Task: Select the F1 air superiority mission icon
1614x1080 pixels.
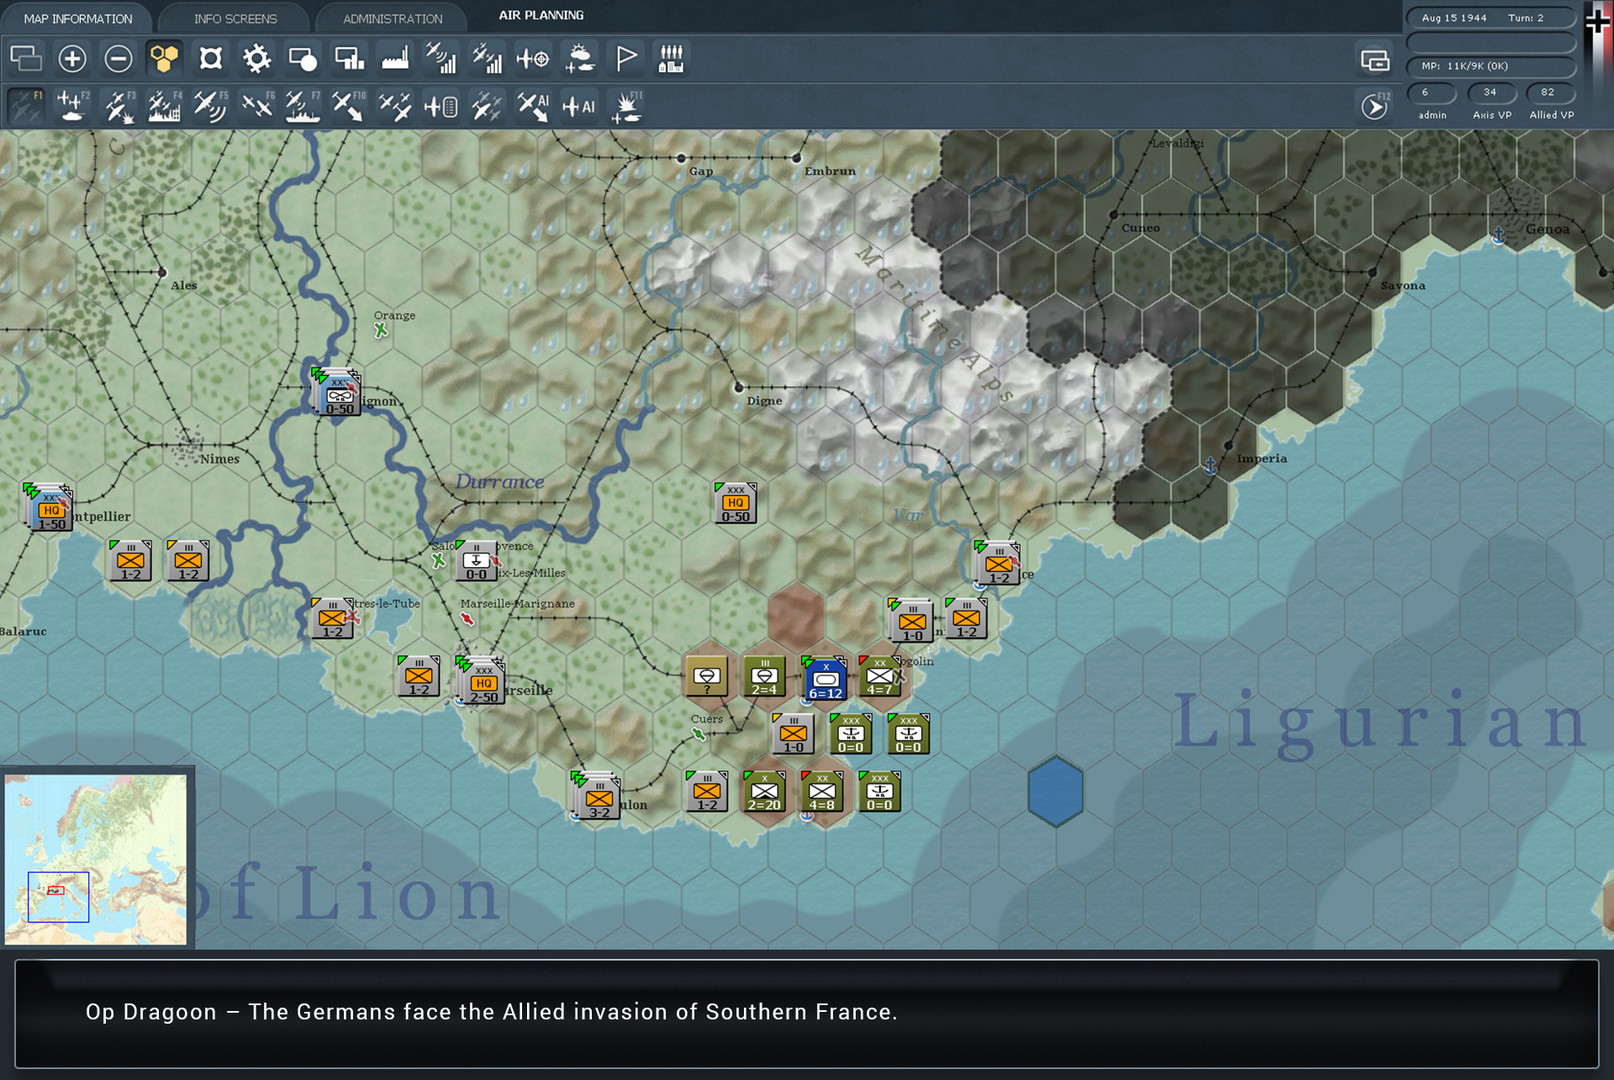Action: coord(26,105)
